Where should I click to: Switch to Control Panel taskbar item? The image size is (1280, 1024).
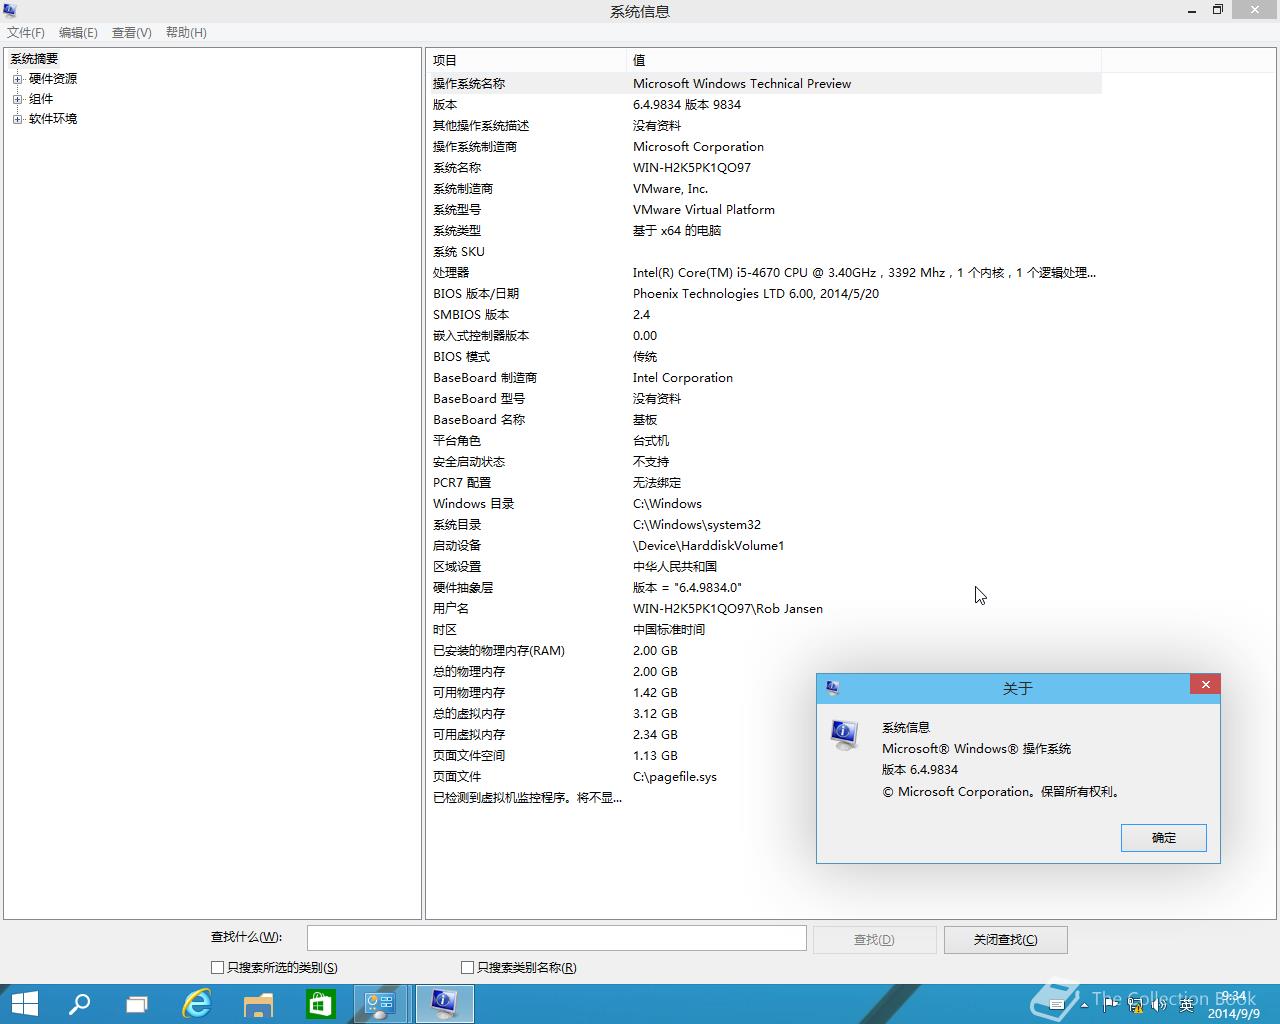click(x=381, y=1004)
